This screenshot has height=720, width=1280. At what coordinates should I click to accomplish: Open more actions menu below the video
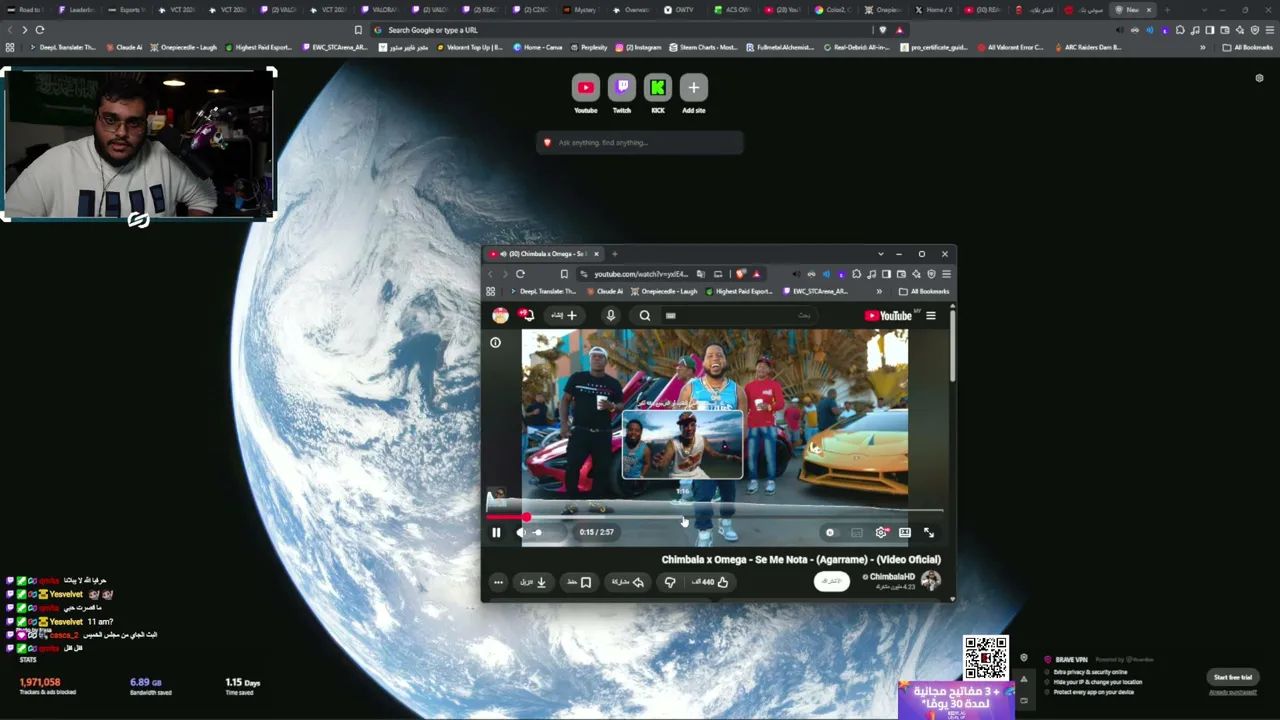click(x=498, y=582)
